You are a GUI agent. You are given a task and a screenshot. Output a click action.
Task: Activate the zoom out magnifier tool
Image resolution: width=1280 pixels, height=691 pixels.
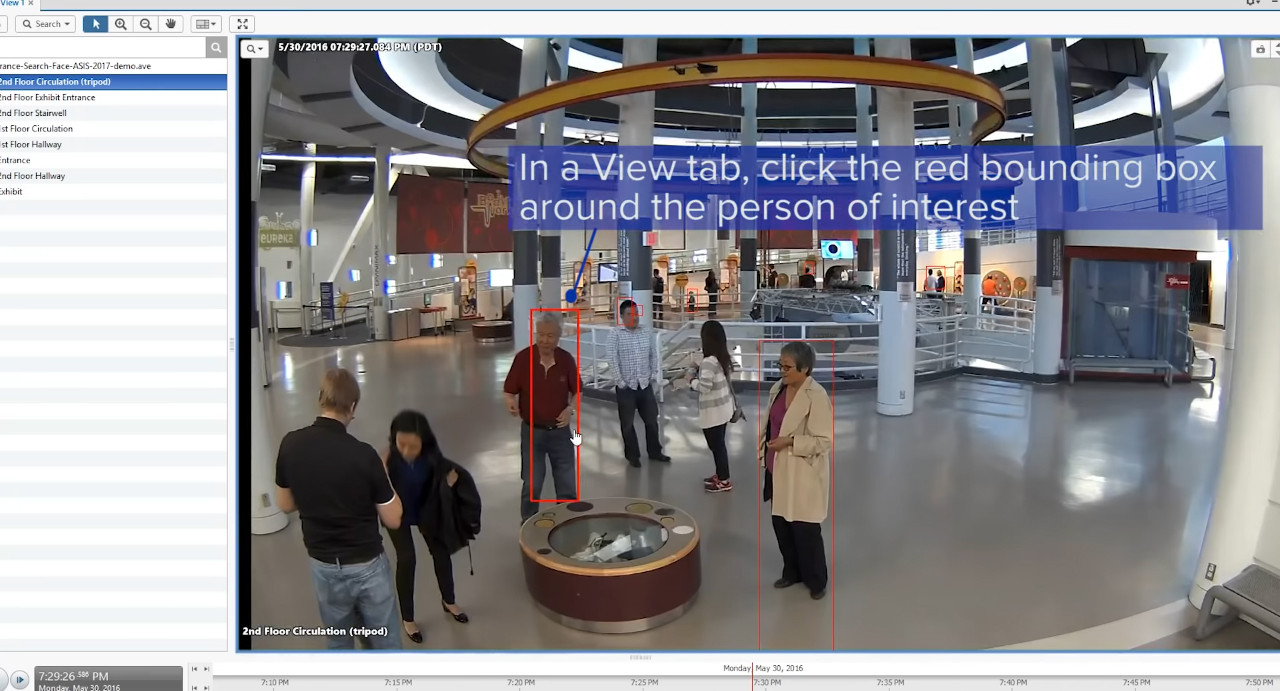coord(146,24)
